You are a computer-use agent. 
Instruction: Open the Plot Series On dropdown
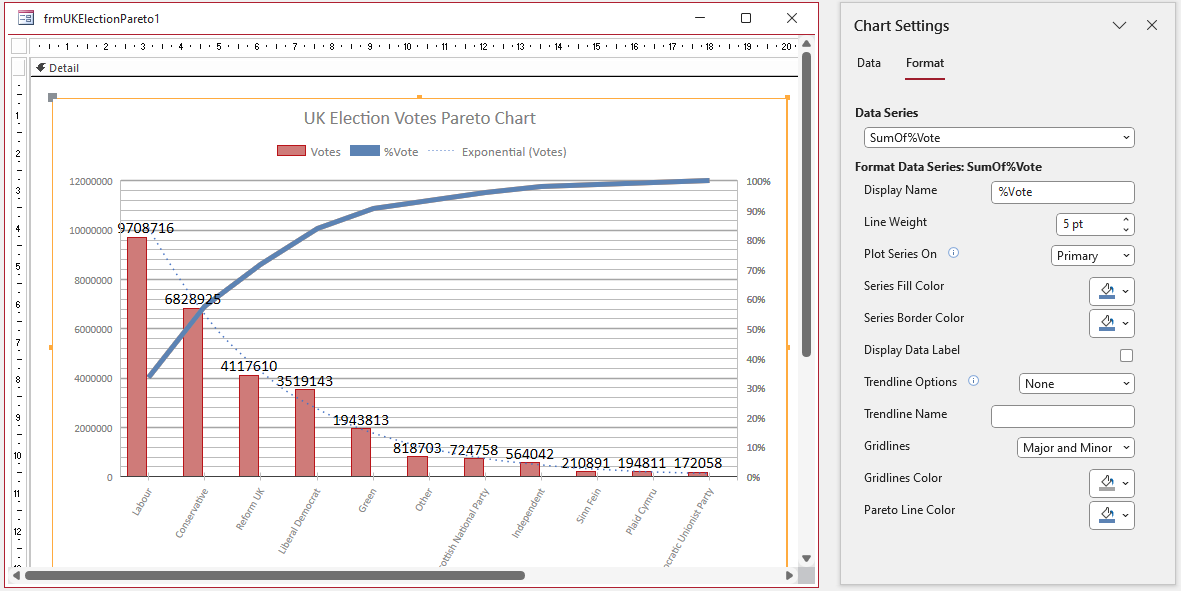[x=1092, y=256]
